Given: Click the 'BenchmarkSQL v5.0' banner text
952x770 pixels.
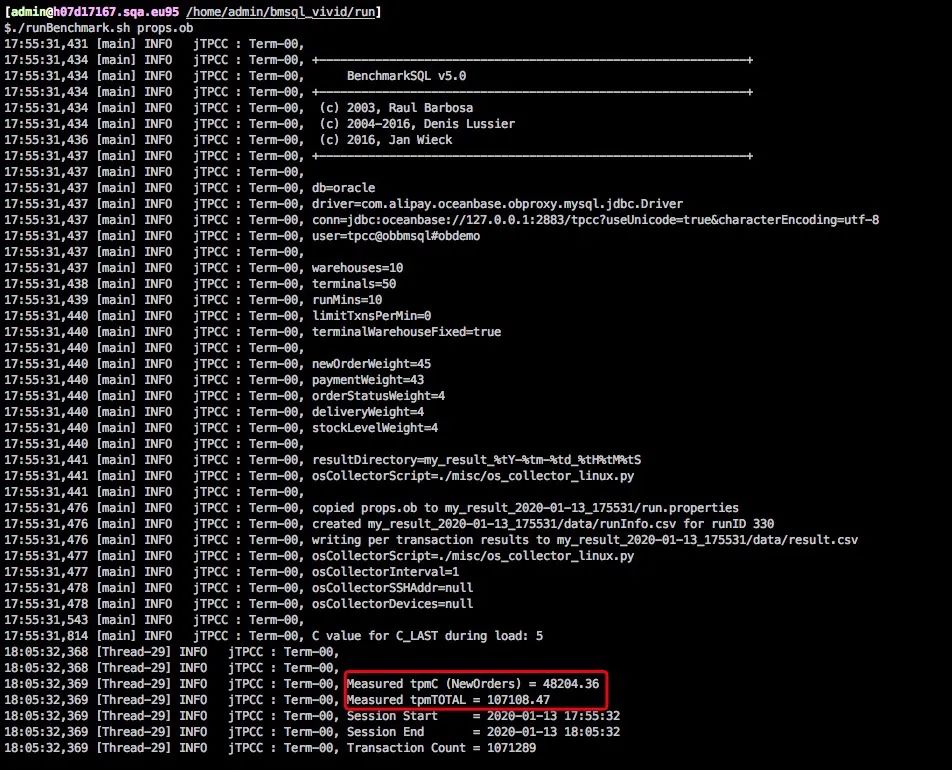Looking at the screenshot, I should click(406, 76).
